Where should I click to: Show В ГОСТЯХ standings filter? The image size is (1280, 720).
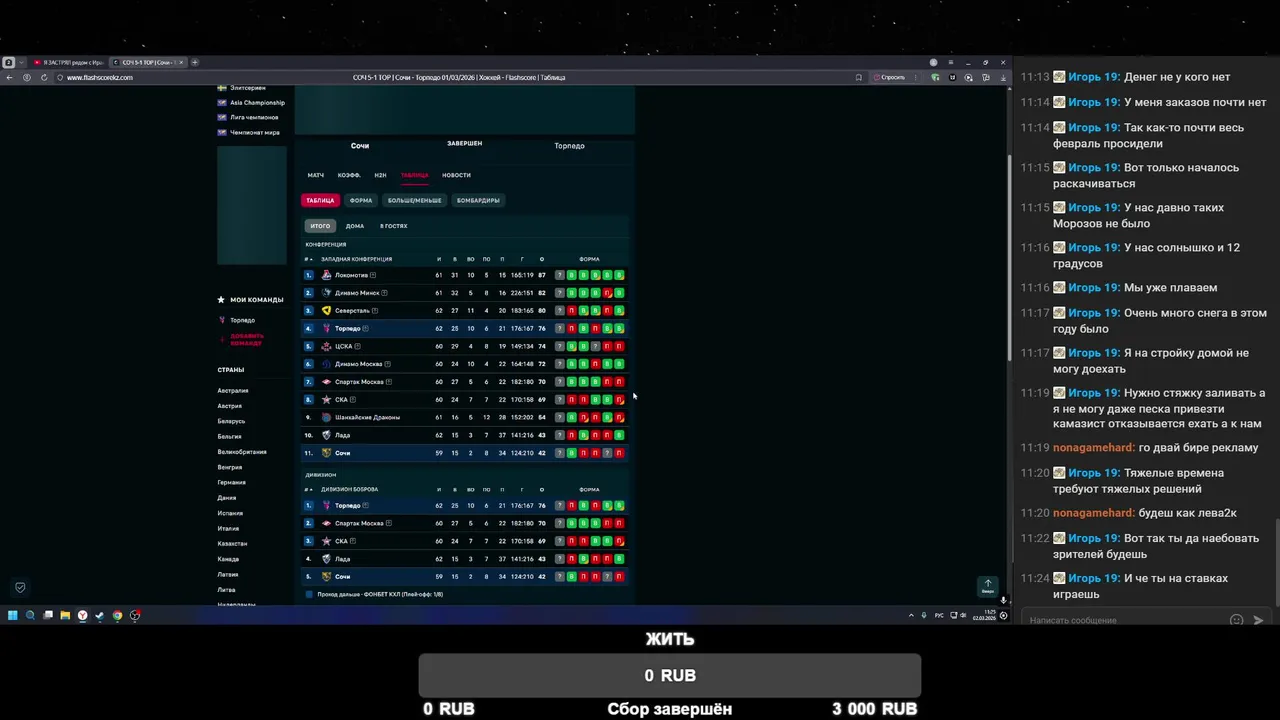(393, 226)
